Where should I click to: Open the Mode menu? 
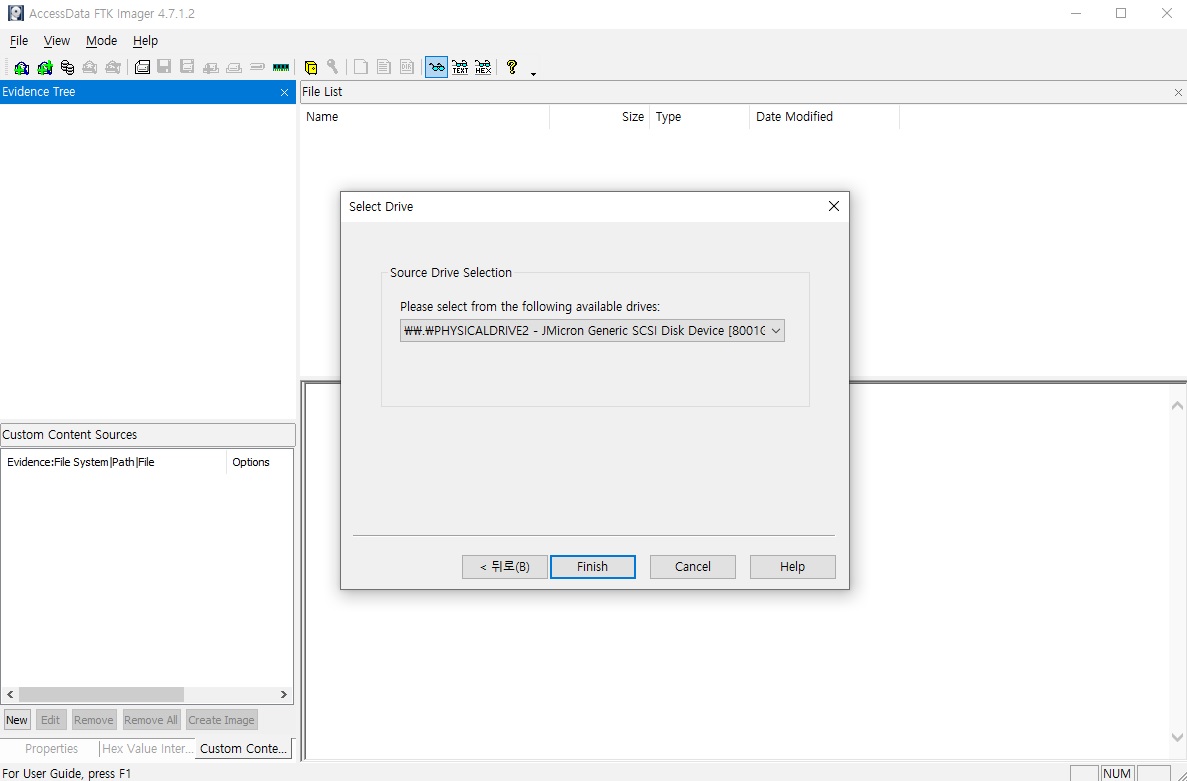[x=101, y=41]
